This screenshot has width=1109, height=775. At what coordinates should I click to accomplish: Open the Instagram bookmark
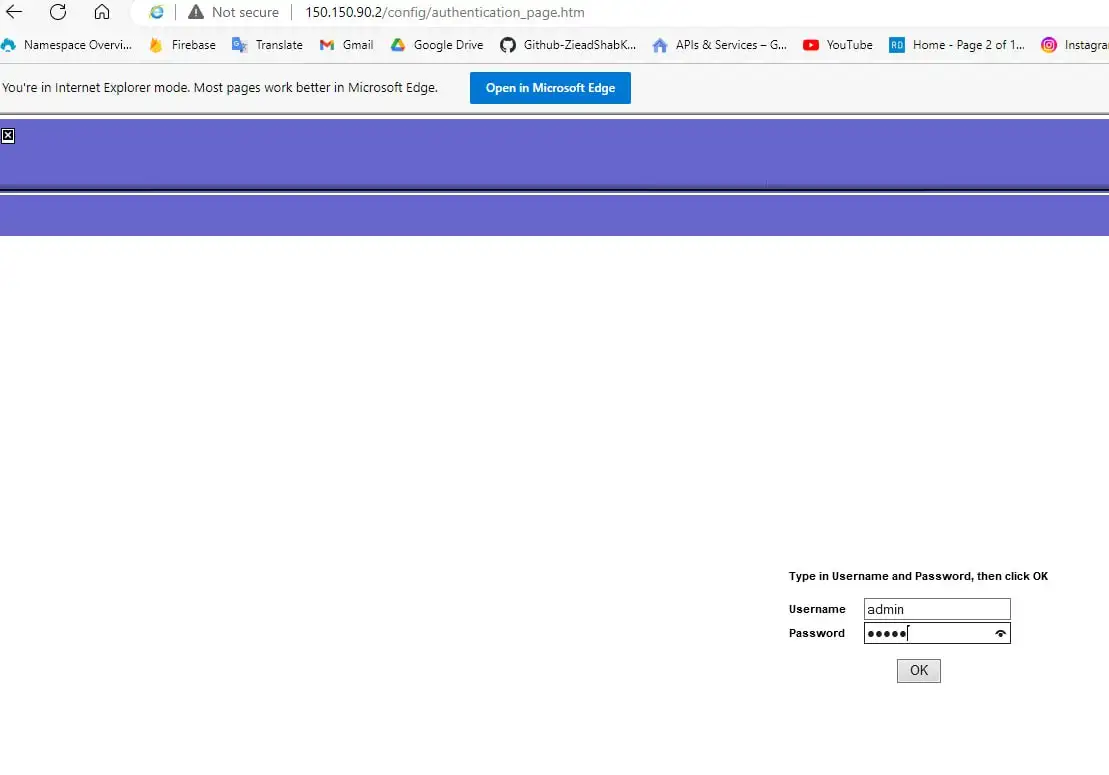(1074, 45)
